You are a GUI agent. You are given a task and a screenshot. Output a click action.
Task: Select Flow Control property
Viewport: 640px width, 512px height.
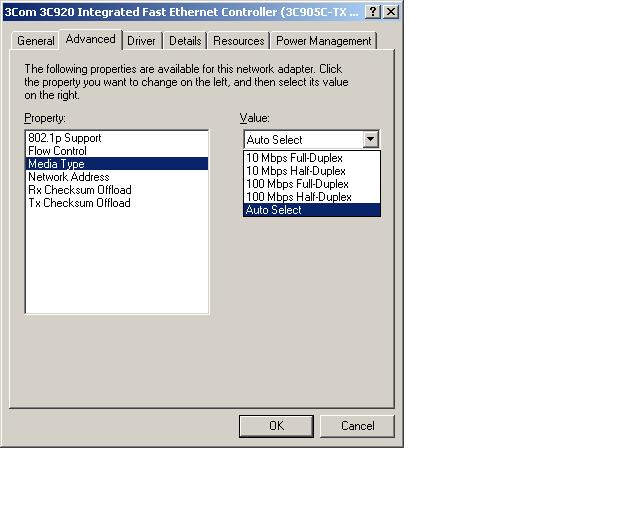(117, 151)
